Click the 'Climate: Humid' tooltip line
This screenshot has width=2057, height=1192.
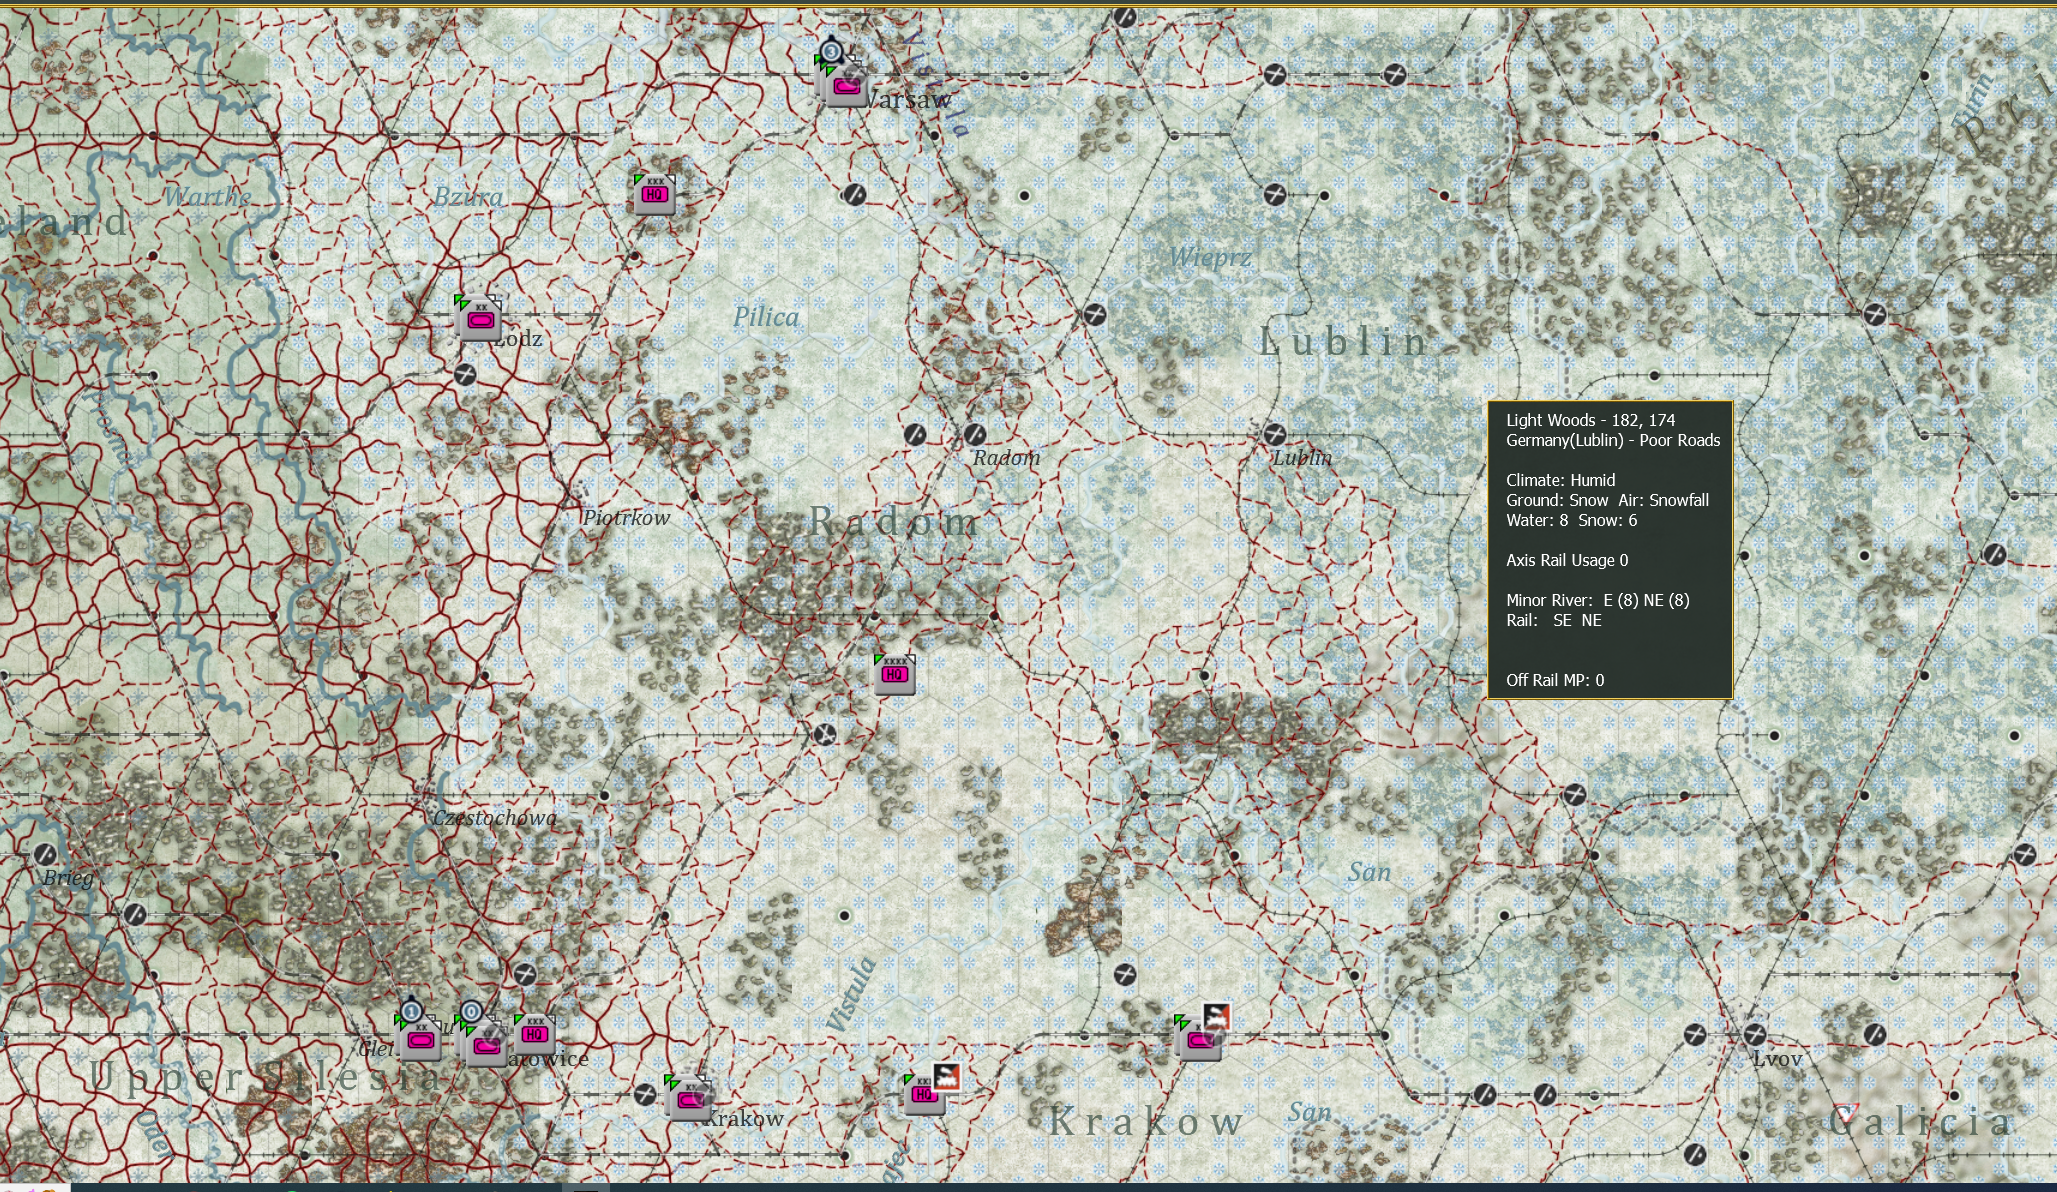tap(1560, 480)
